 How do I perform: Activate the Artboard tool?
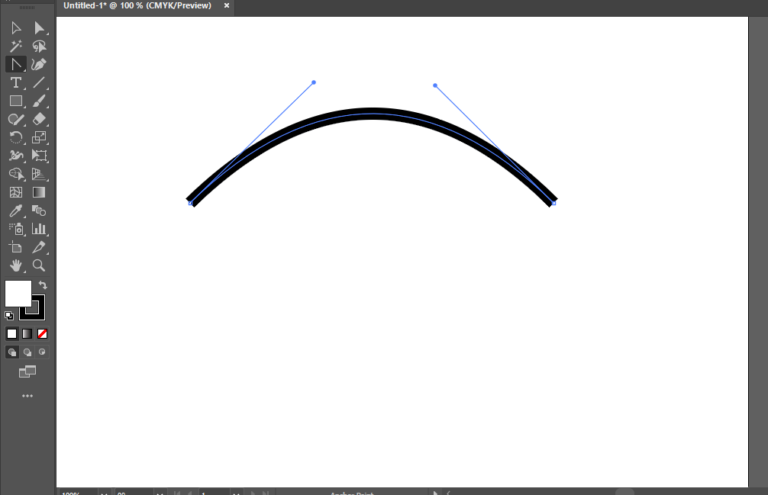(16, 247)
